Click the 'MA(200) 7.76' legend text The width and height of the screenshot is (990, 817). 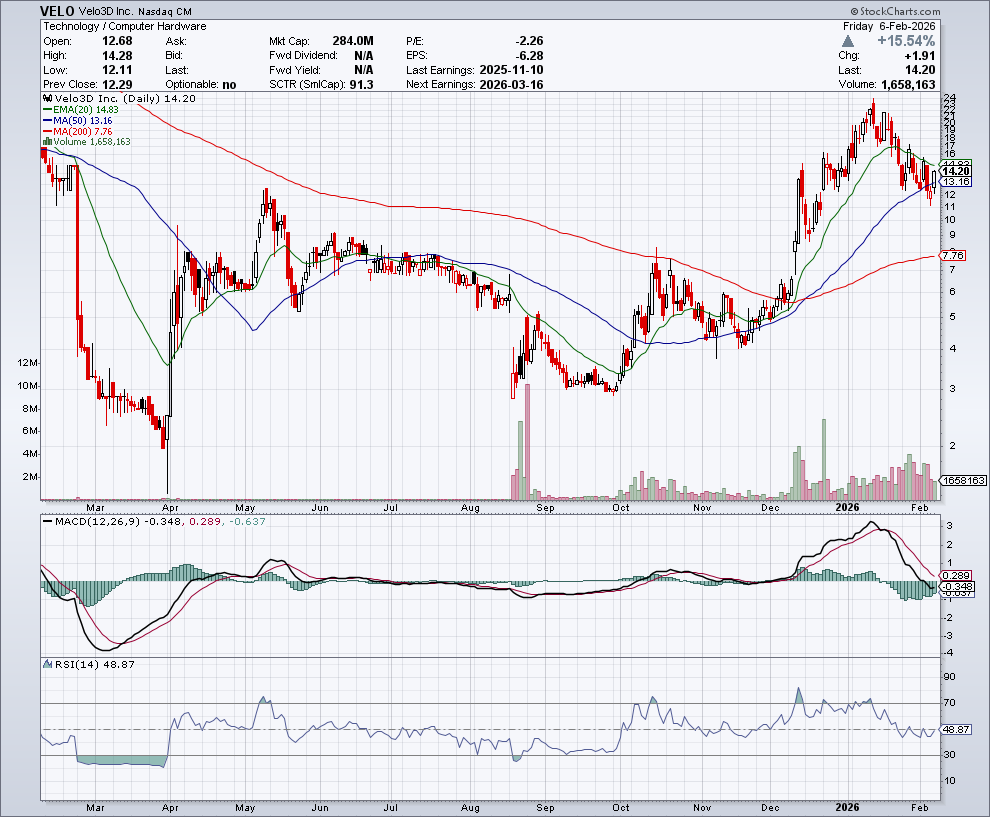pos(83,131)
